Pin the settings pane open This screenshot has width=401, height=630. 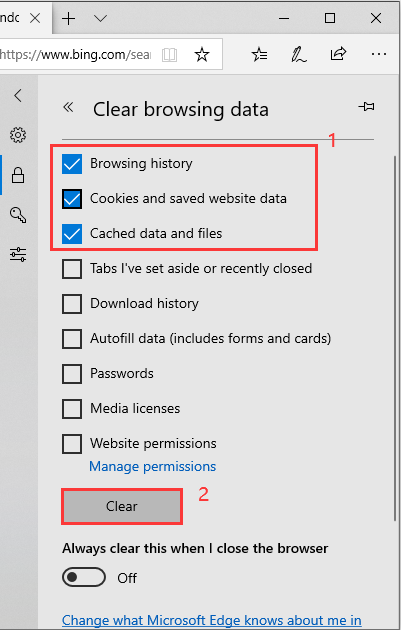[366, 106]
